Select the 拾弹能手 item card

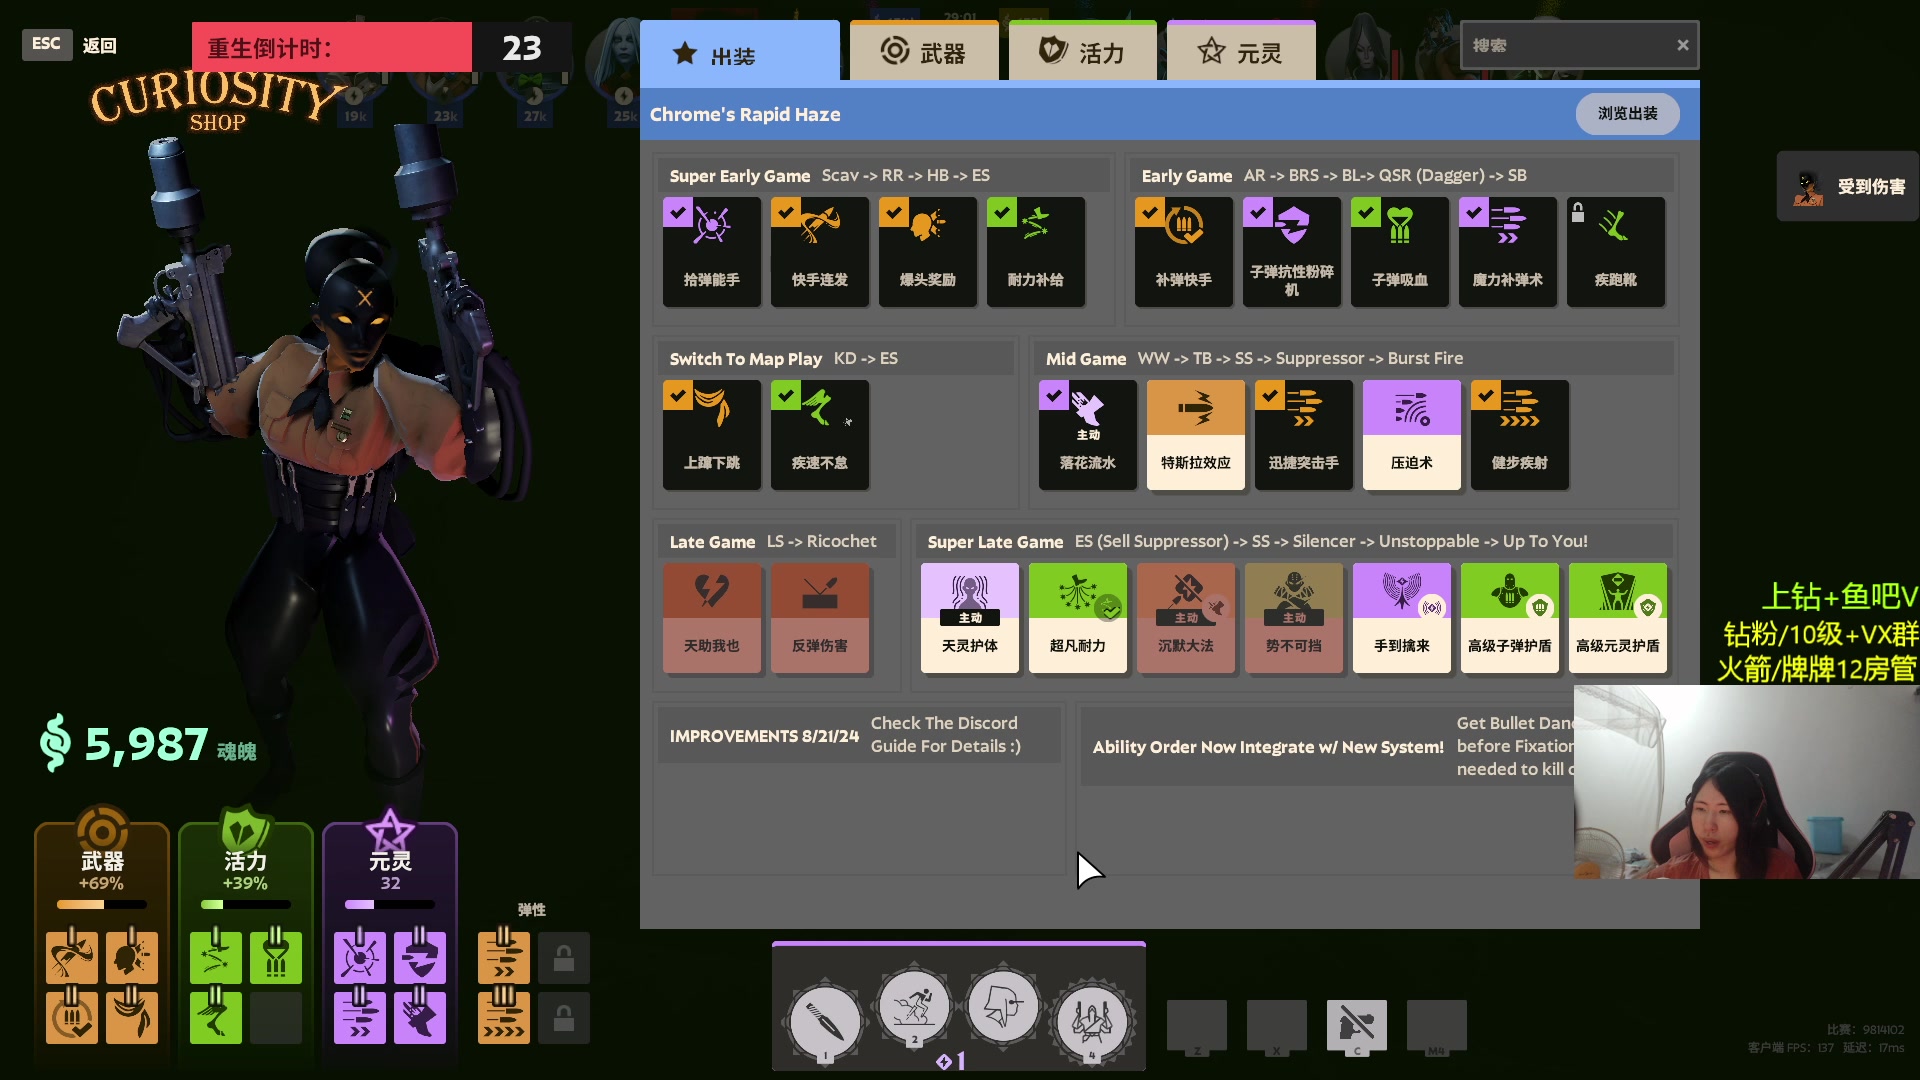click(x=711, y=252)
